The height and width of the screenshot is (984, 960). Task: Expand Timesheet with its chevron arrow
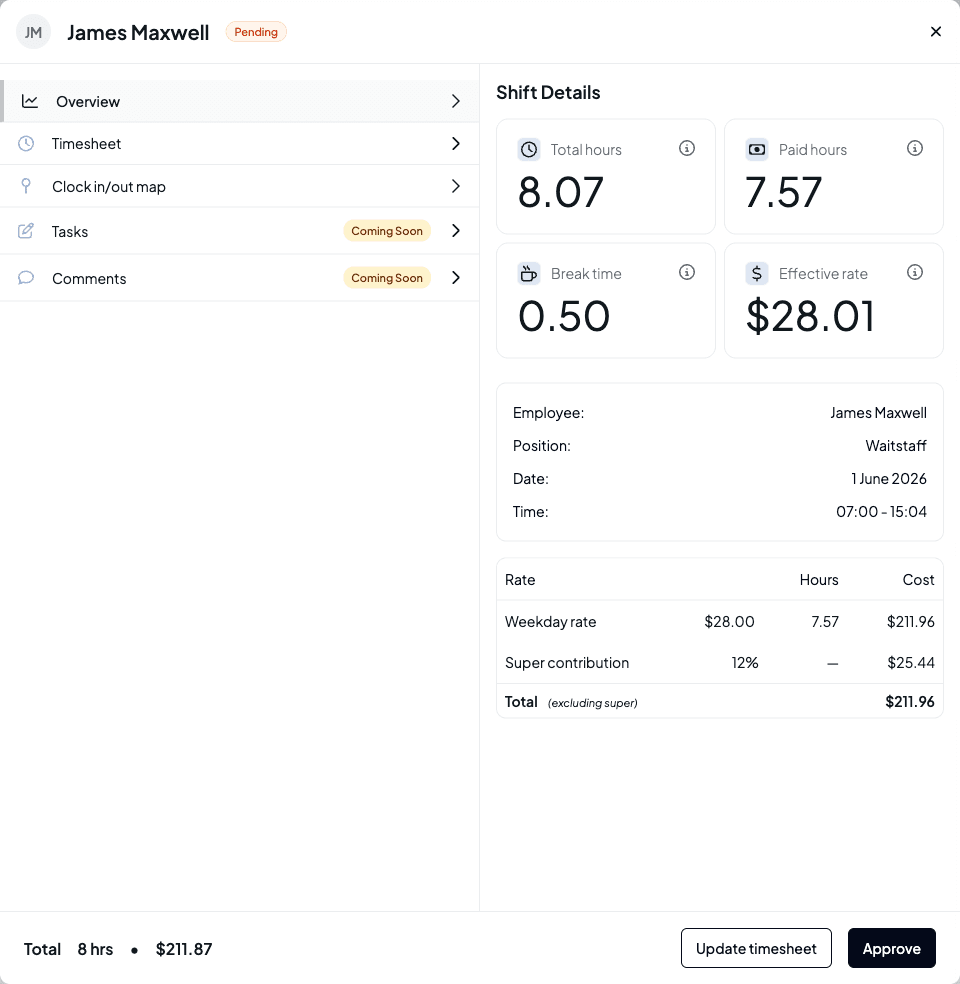[456, 144]
